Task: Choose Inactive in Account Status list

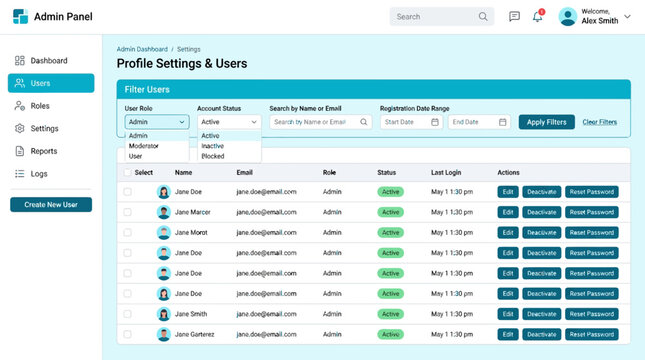Action: (229, 146)
